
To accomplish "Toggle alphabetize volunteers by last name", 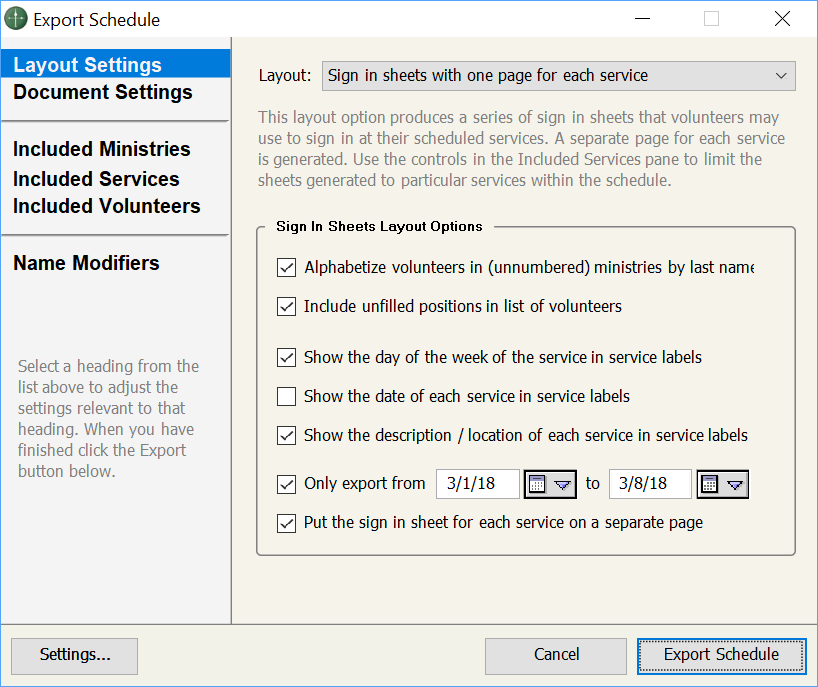I will [287, 267].
